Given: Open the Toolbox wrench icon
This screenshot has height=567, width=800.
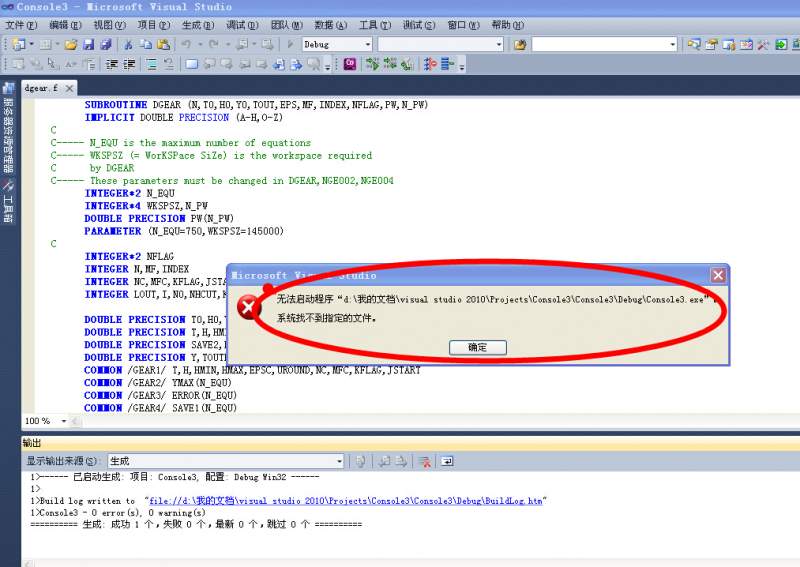Looking at the screenshot, I should pos(763,44).
